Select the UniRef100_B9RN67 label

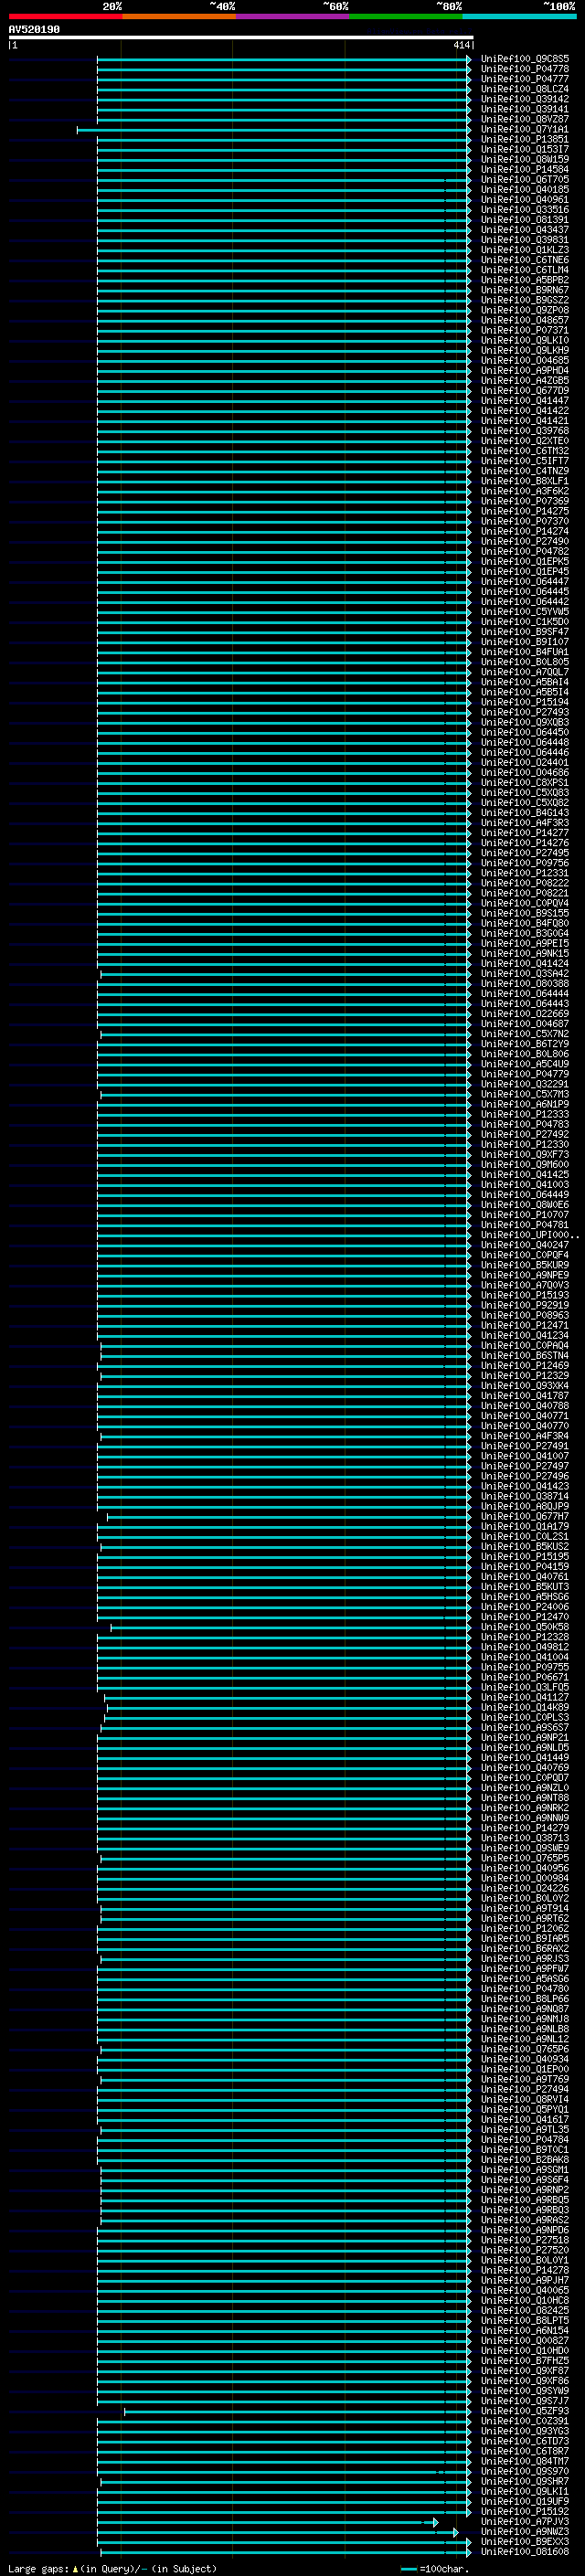pyautogui.click(x=524, y=290)
